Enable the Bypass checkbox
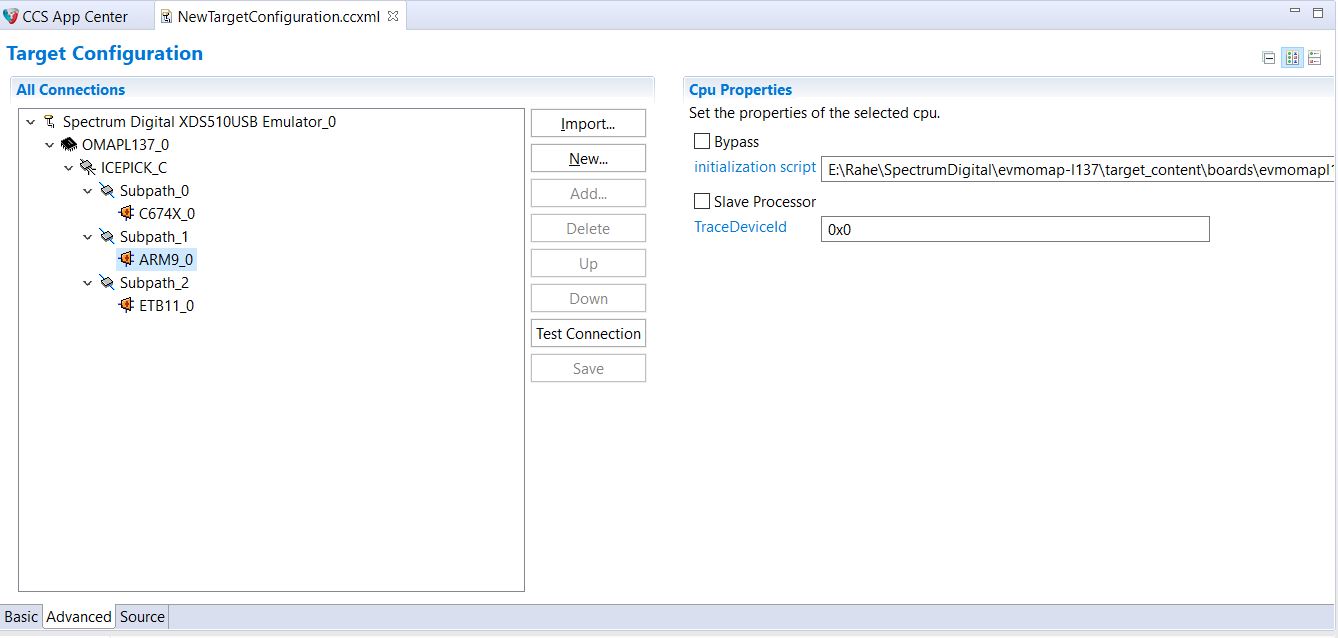This screenshot has width=1338, height=638. coord(702,142)
